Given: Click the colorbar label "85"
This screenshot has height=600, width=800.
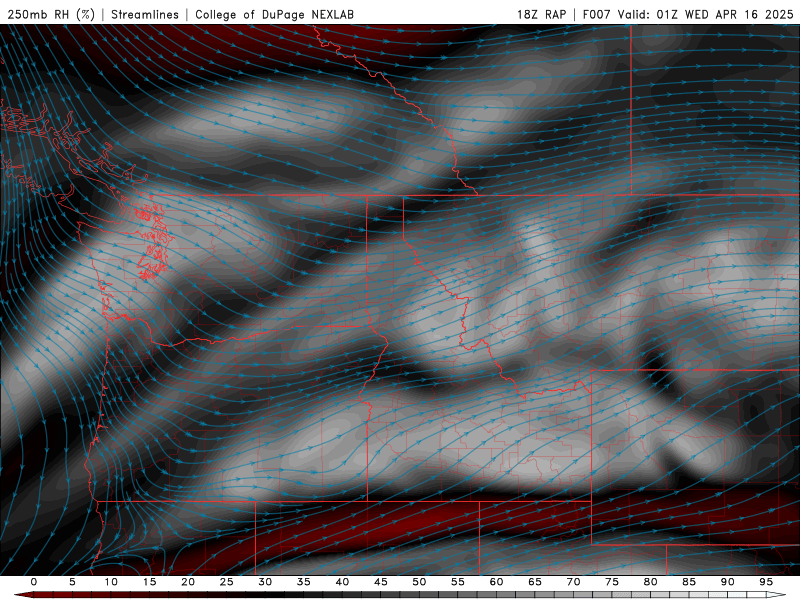Looking at the screenshot, I should click(689, 582).
